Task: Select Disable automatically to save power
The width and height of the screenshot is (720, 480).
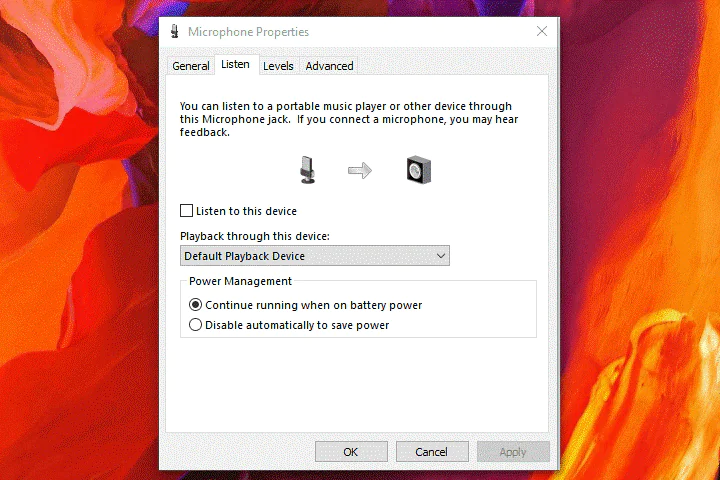Action: pyautogui.click(x=195, y=325)
